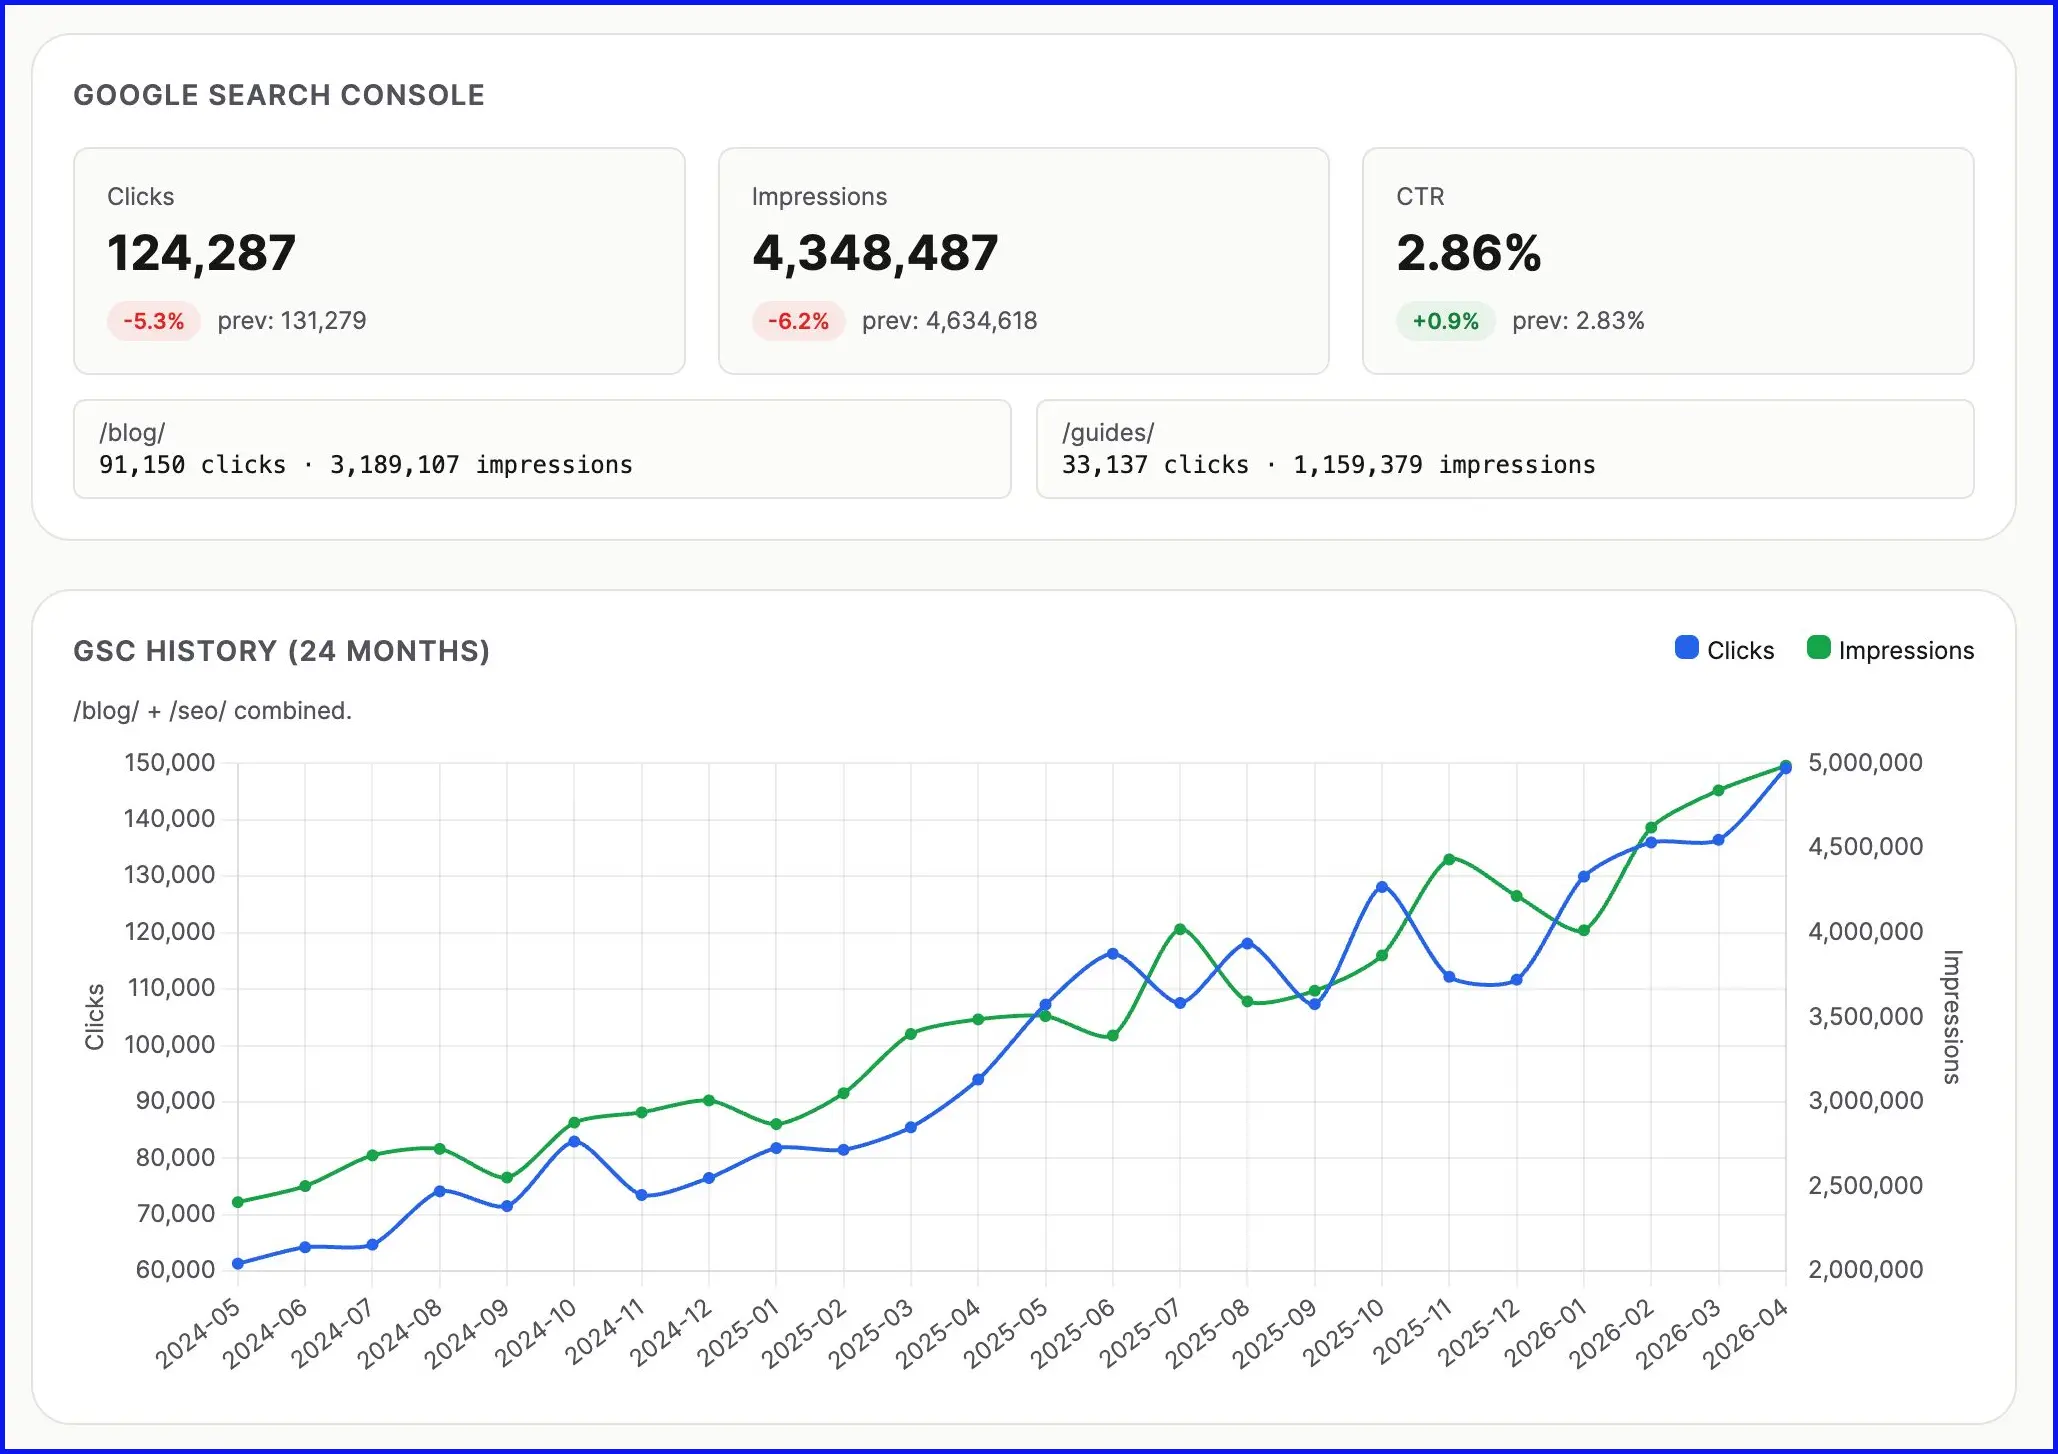Click the 2025-03 Impressions data point
Image resolution: width=2058 pixels, height=1454 pixels.
point(911,1034)
